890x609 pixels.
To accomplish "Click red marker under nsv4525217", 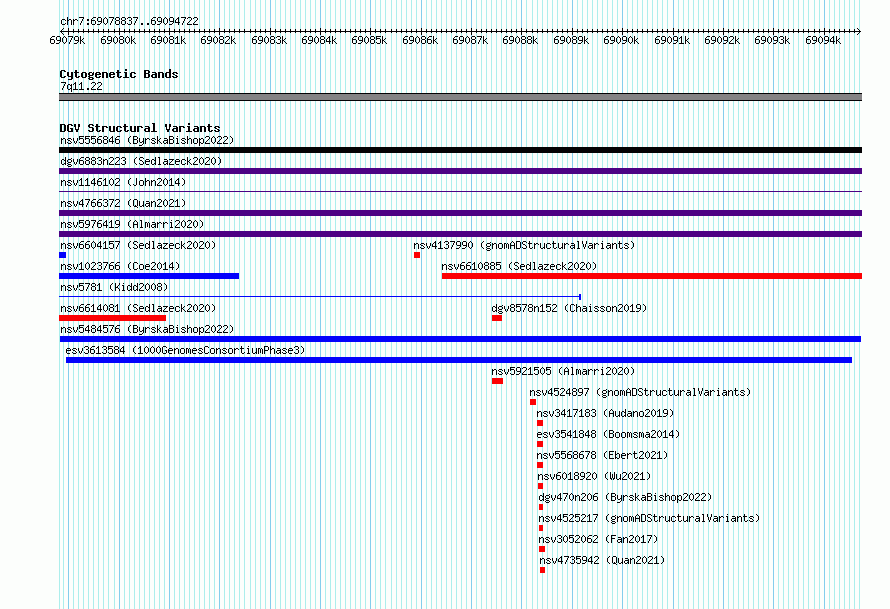I will [541, 528].
